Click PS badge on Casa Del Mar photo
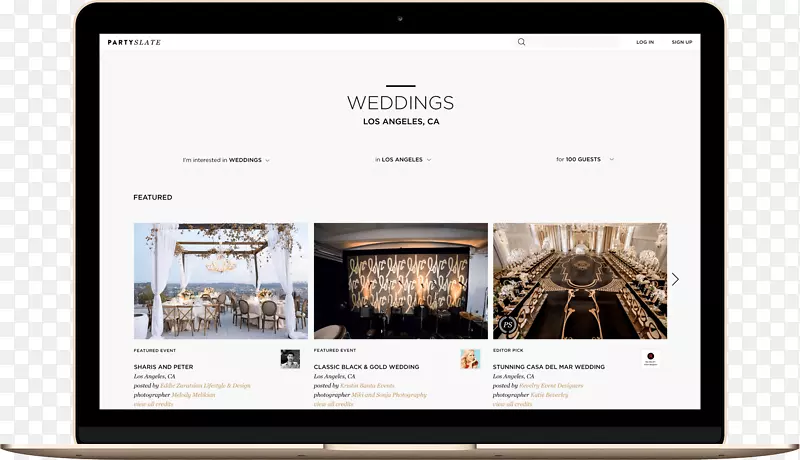 pos(508,325)
